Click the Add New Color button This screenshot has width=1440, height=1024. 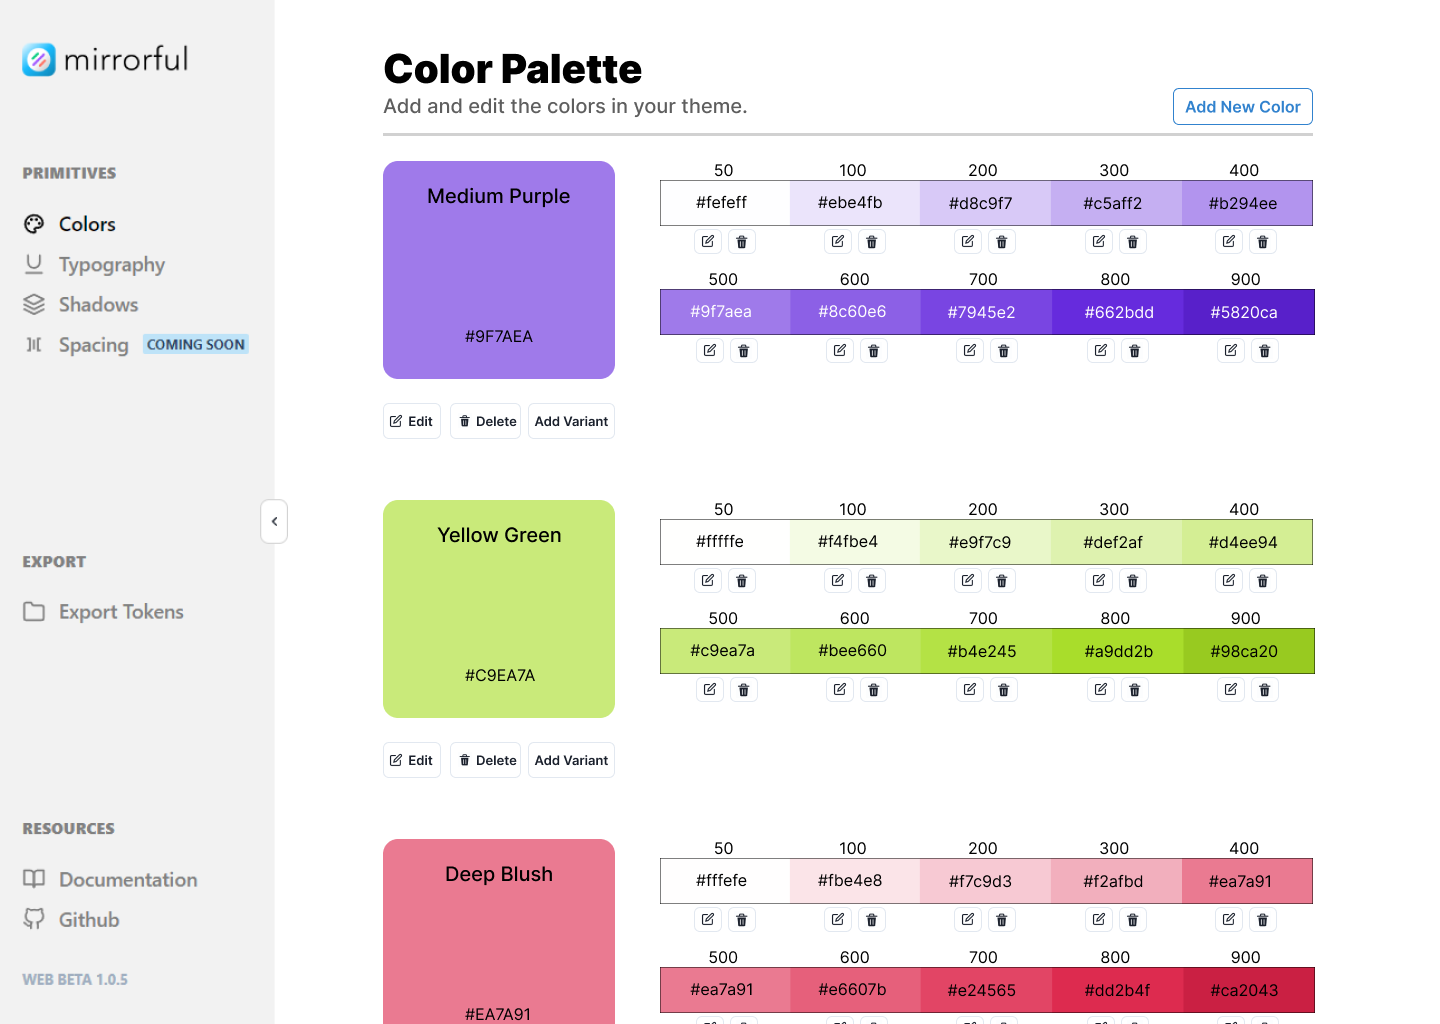(1242, 106)
